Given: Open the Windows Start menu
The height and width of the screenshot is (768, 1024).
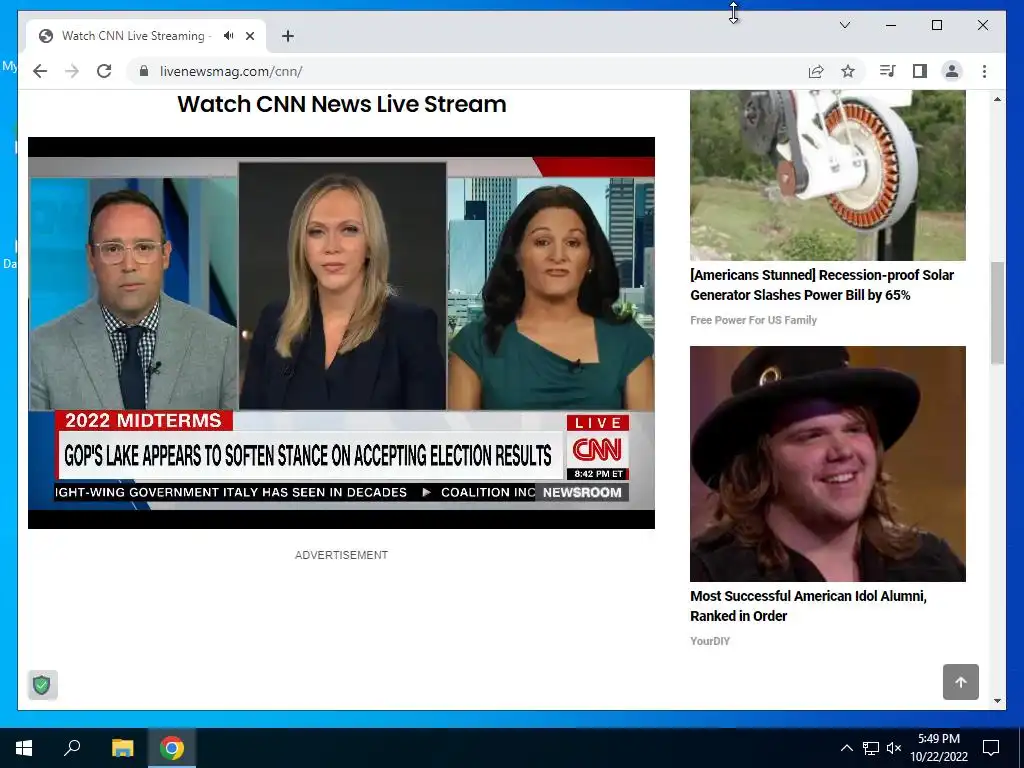Looking at the screenshot, I should point(24,748).
